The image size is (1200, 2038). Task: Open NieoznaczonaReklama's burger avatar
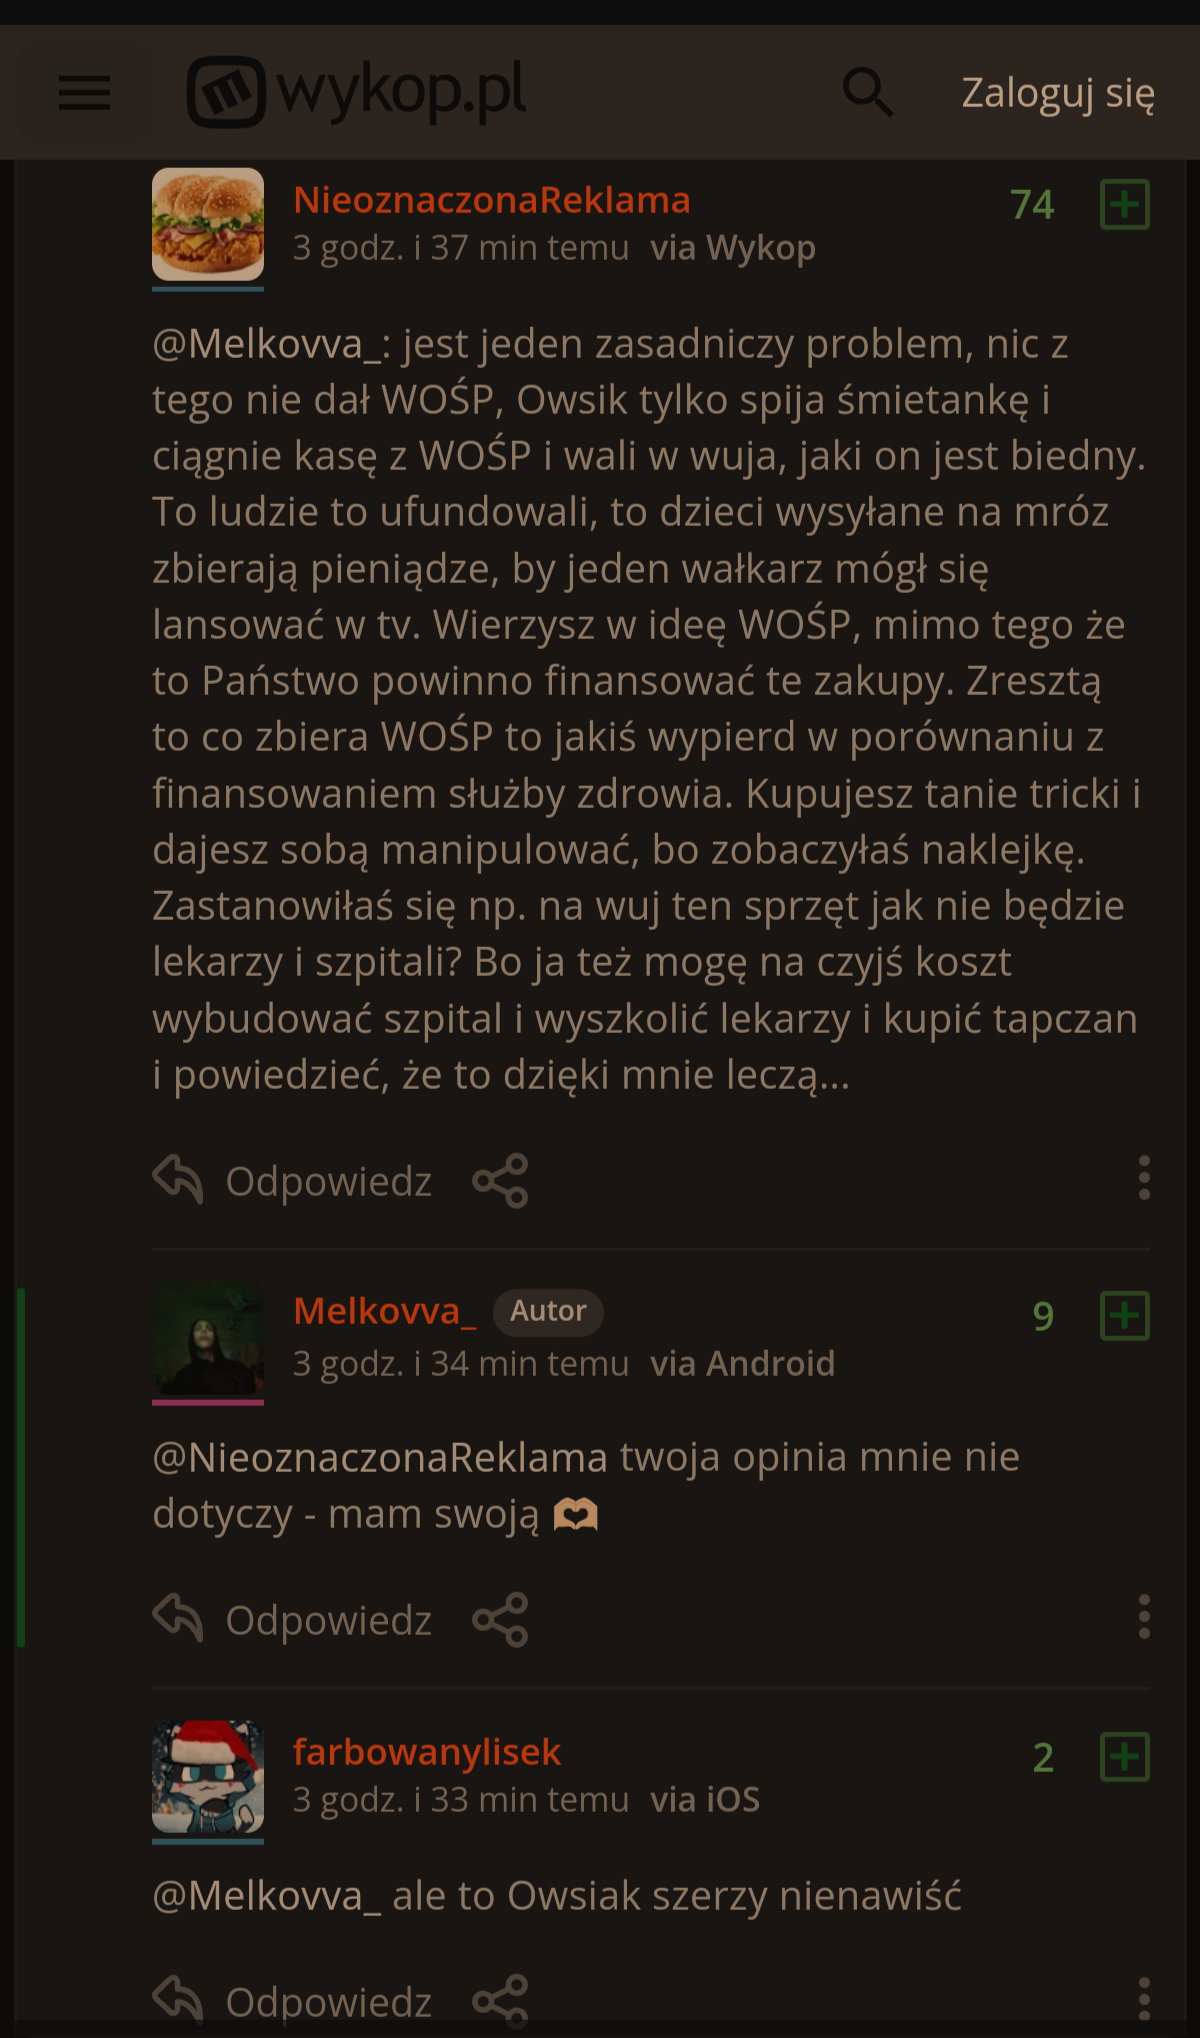208,224
